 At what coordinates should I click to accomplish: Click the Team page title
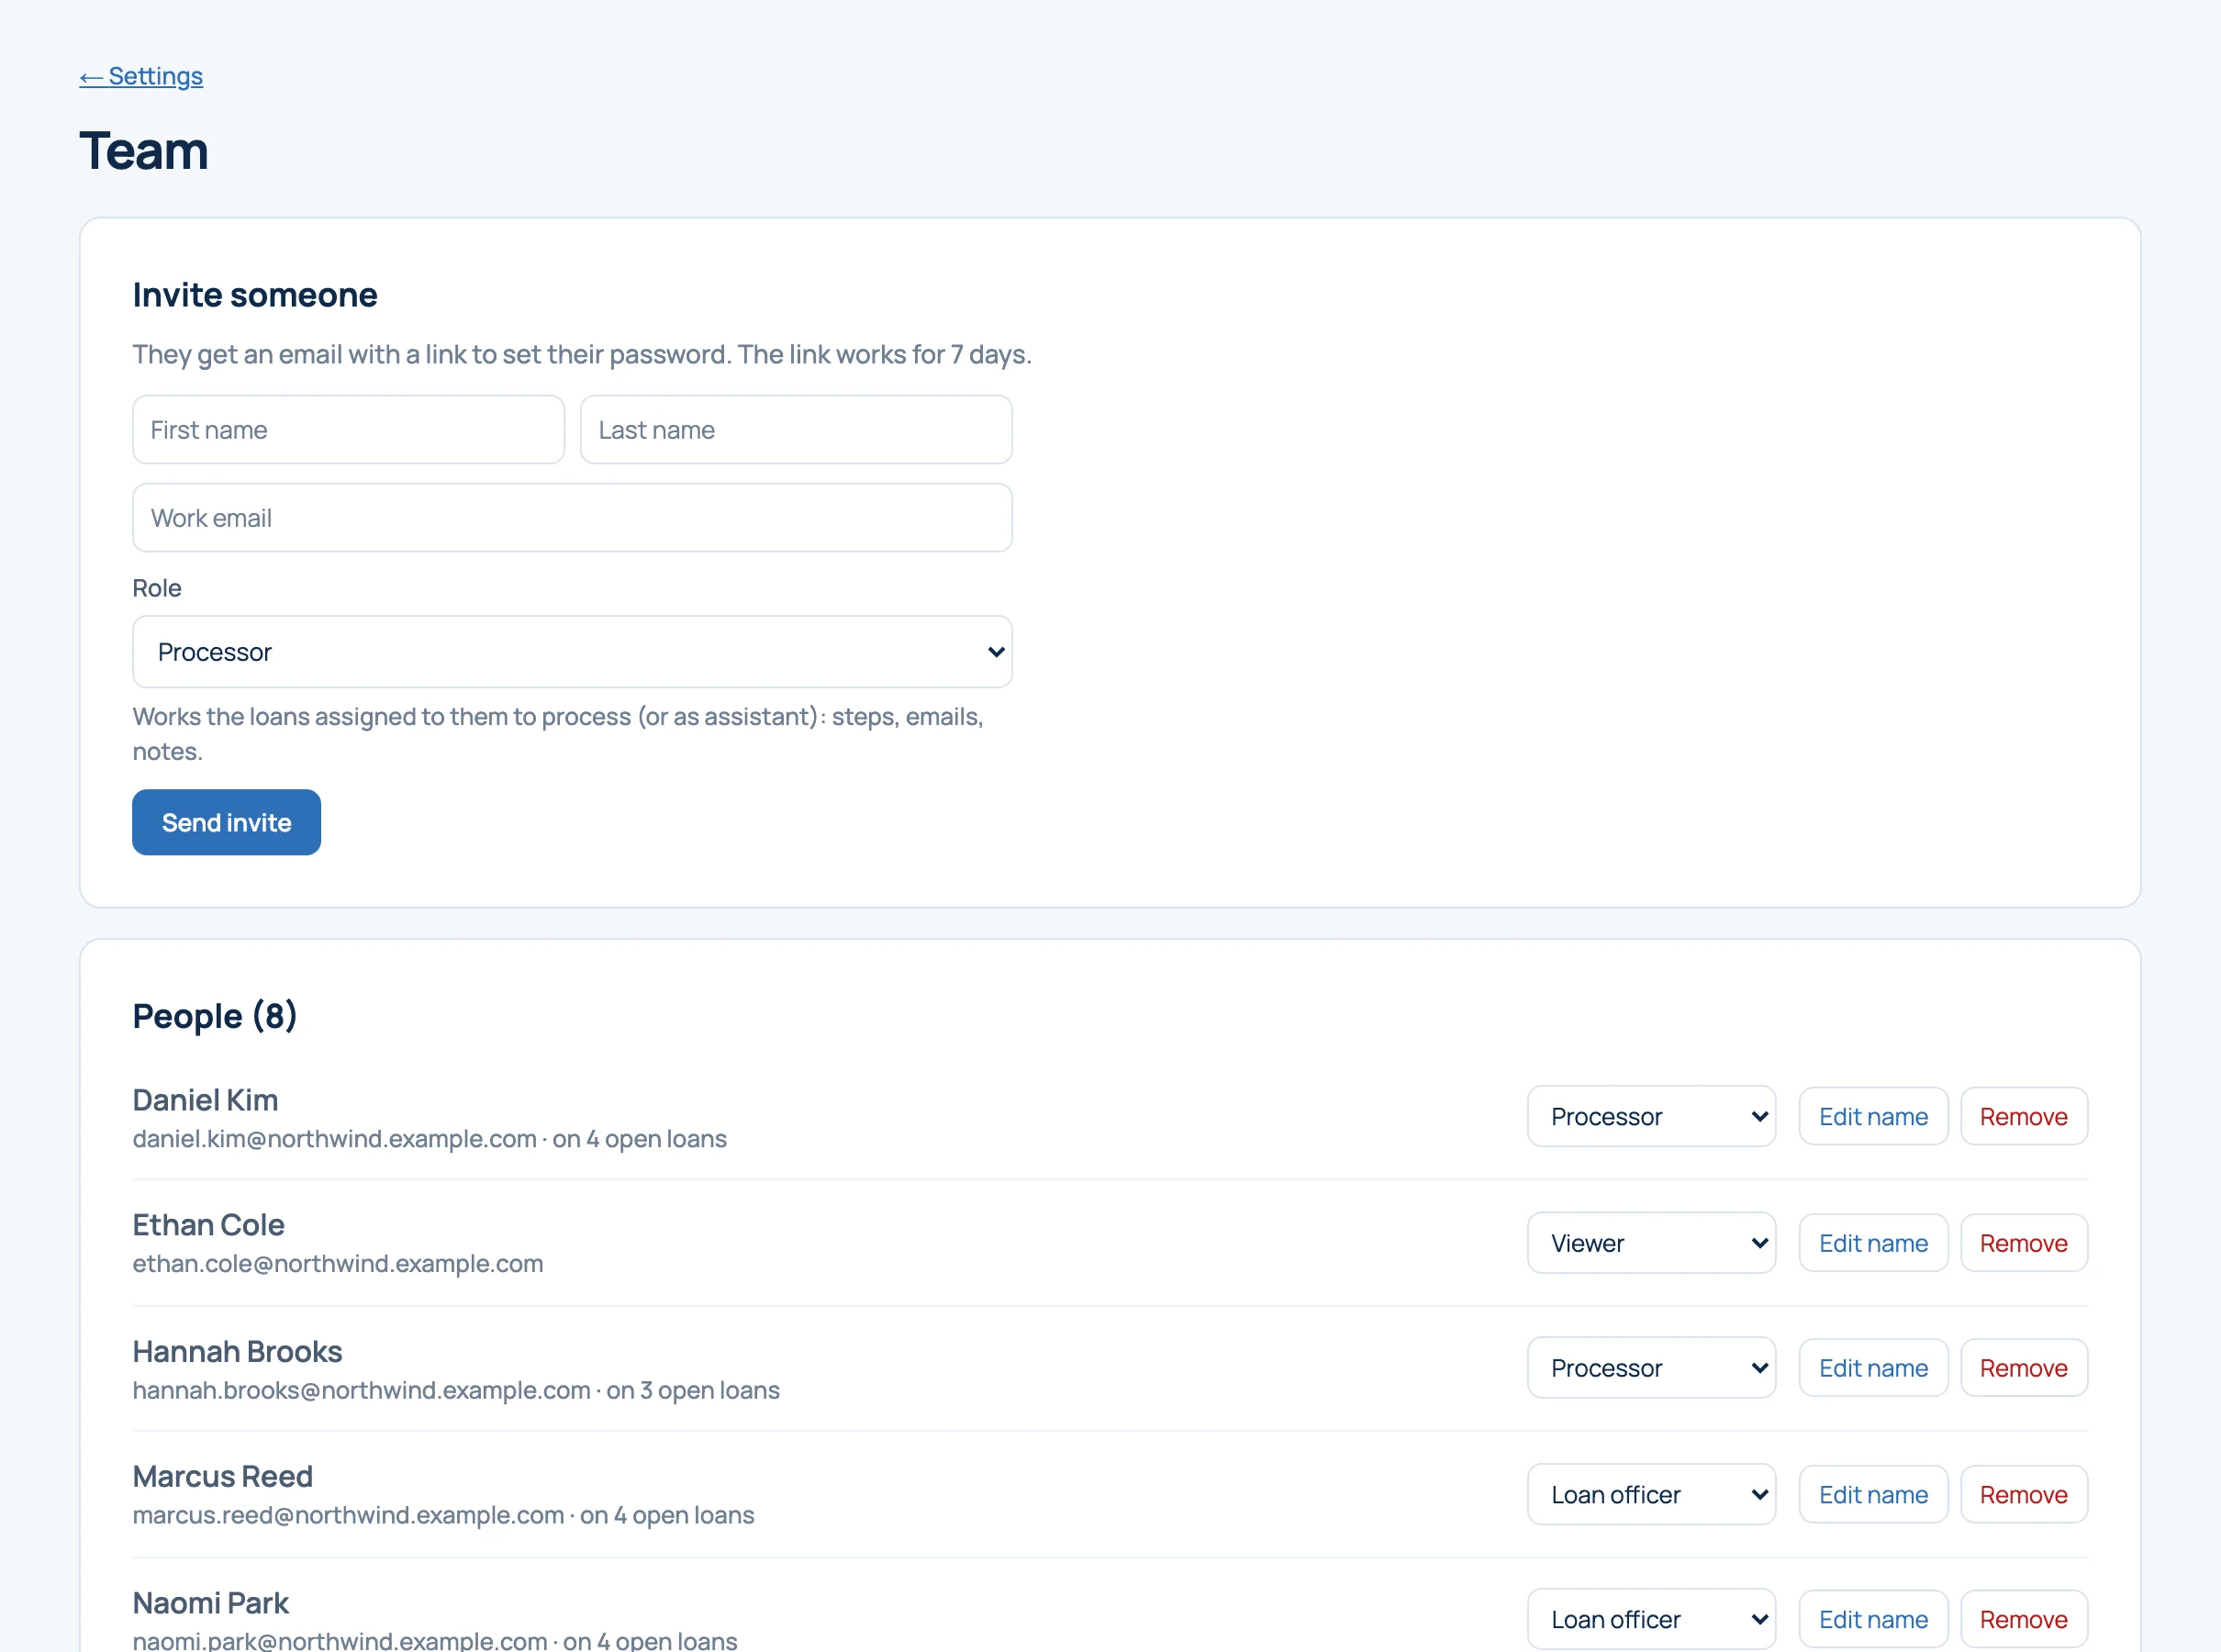click(x=144, y=151)
